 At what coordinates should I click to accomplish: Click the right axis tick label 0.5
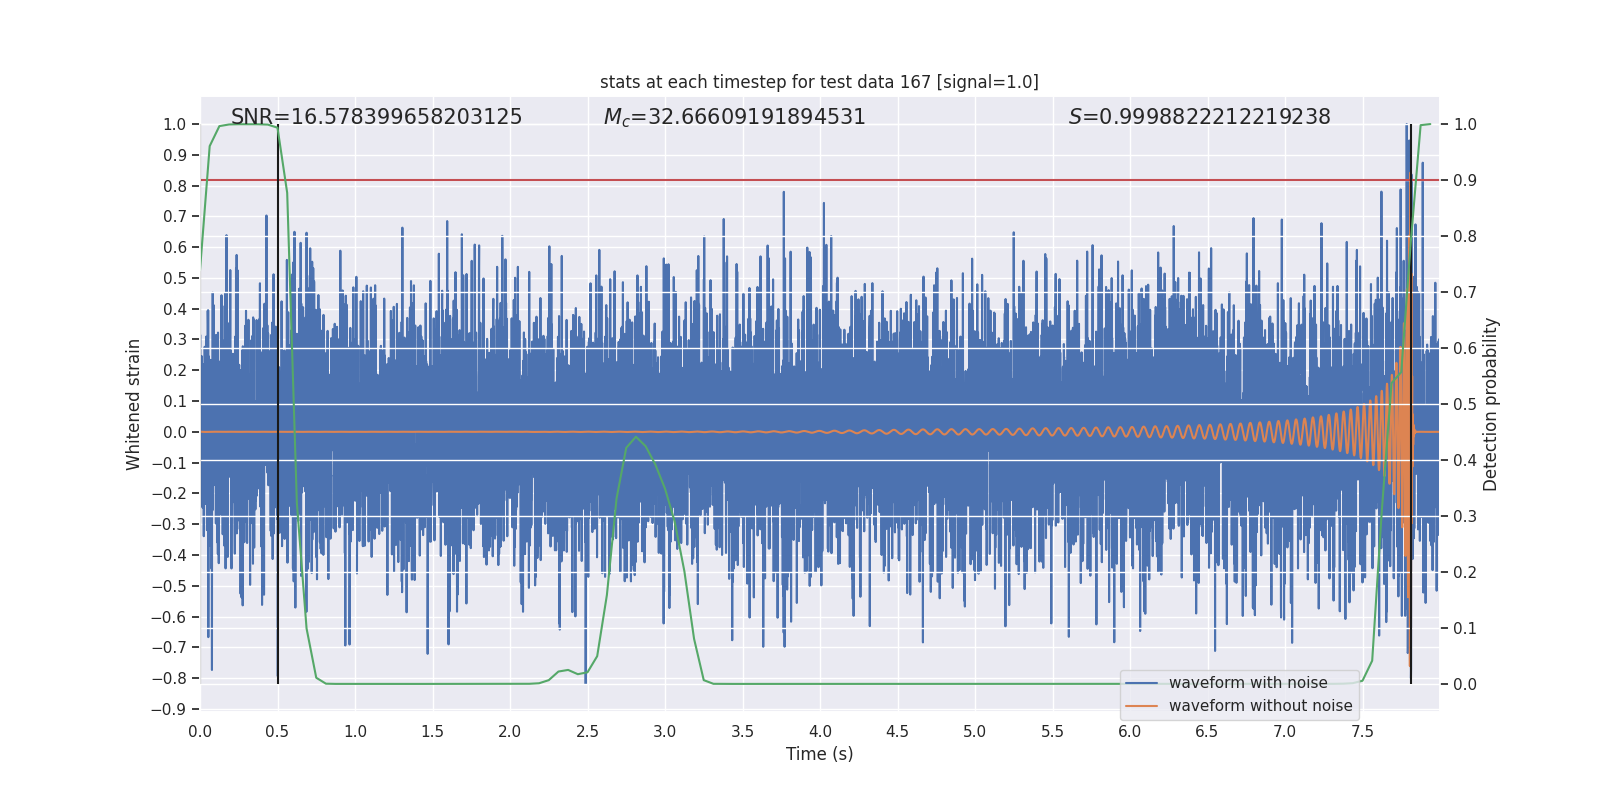pyautogui.click(x=1465, y=405)
